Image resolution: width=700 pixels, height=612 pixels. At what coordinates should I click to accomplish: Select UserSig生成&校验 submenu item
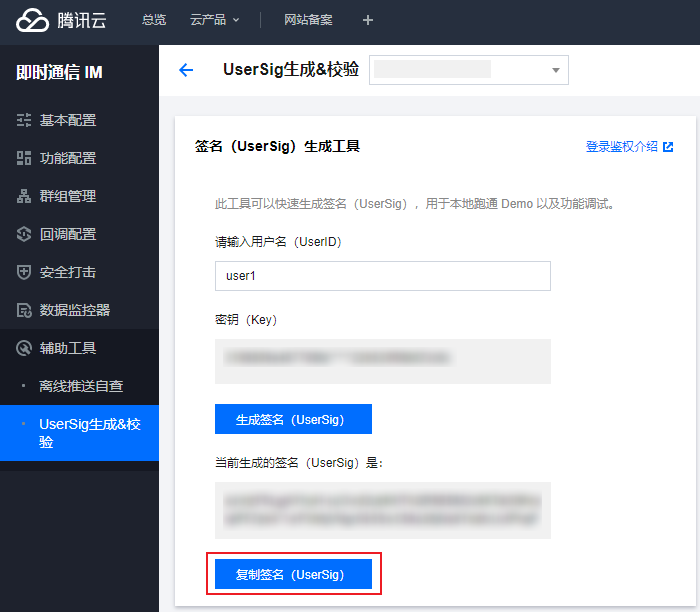(x=79, y=433)
